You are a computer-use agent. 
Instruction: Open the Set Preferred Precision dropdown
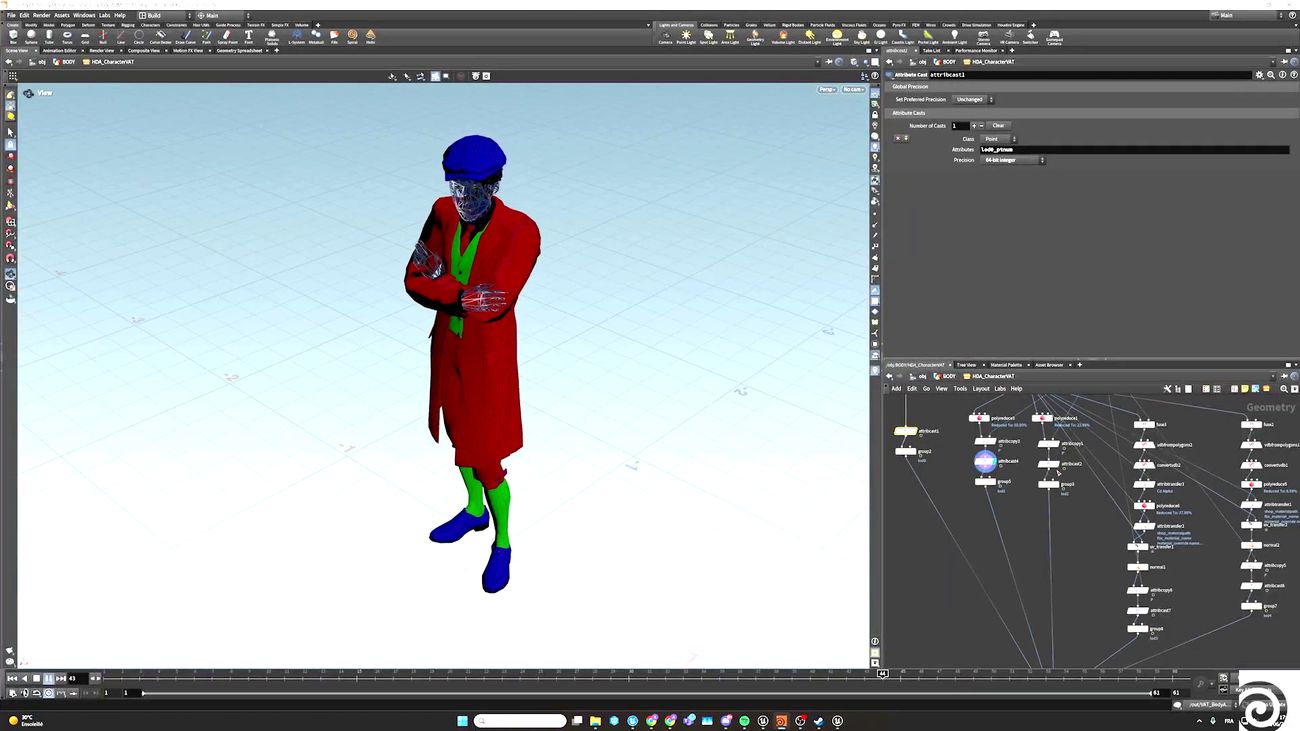click(973, 99)
